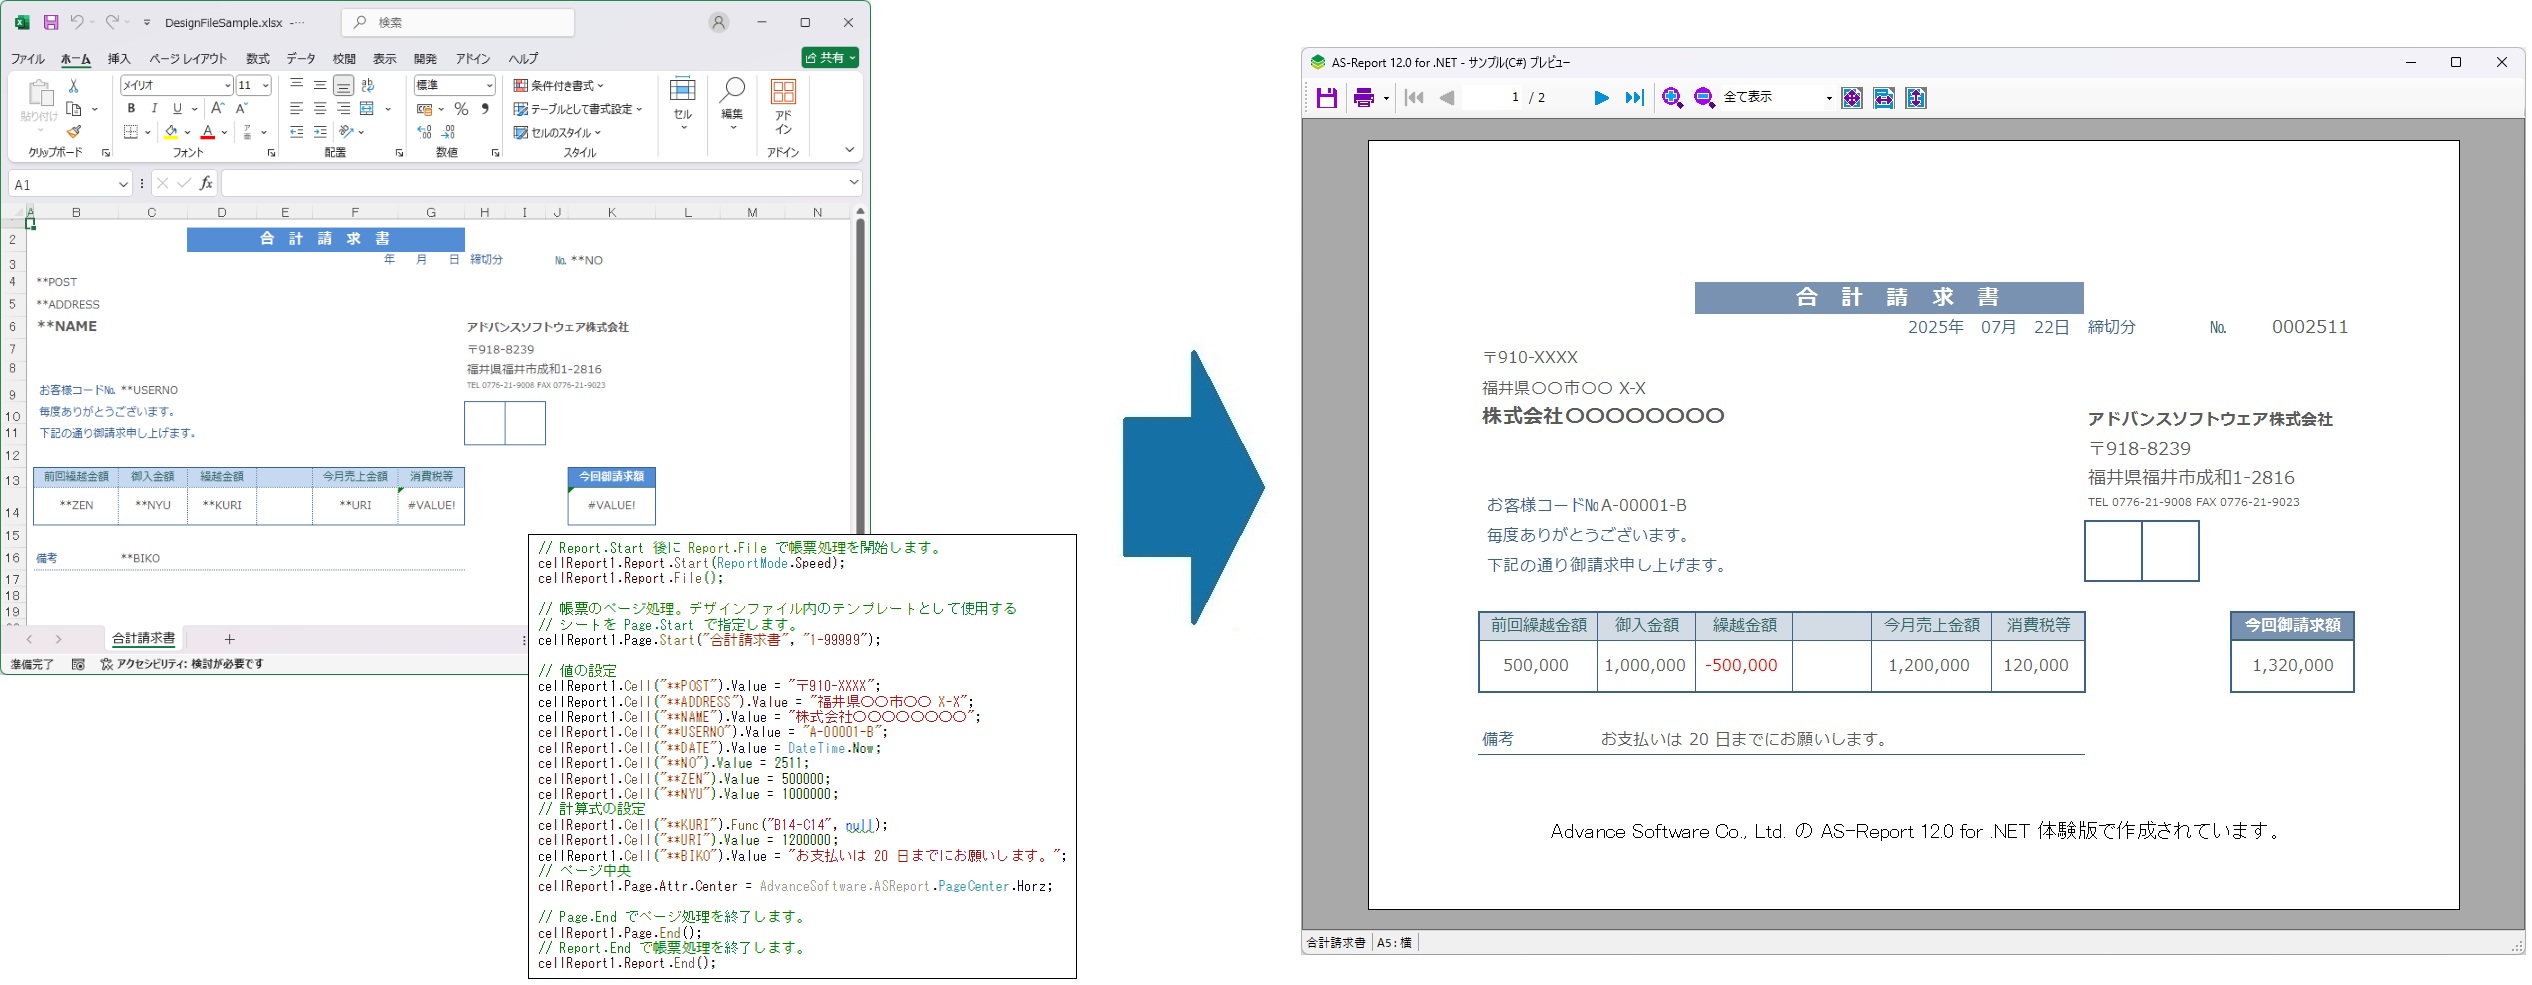Go to the next page in preview
Image resolution: width=2532 pixels, height=985 pixels.
coord(1601,98)
